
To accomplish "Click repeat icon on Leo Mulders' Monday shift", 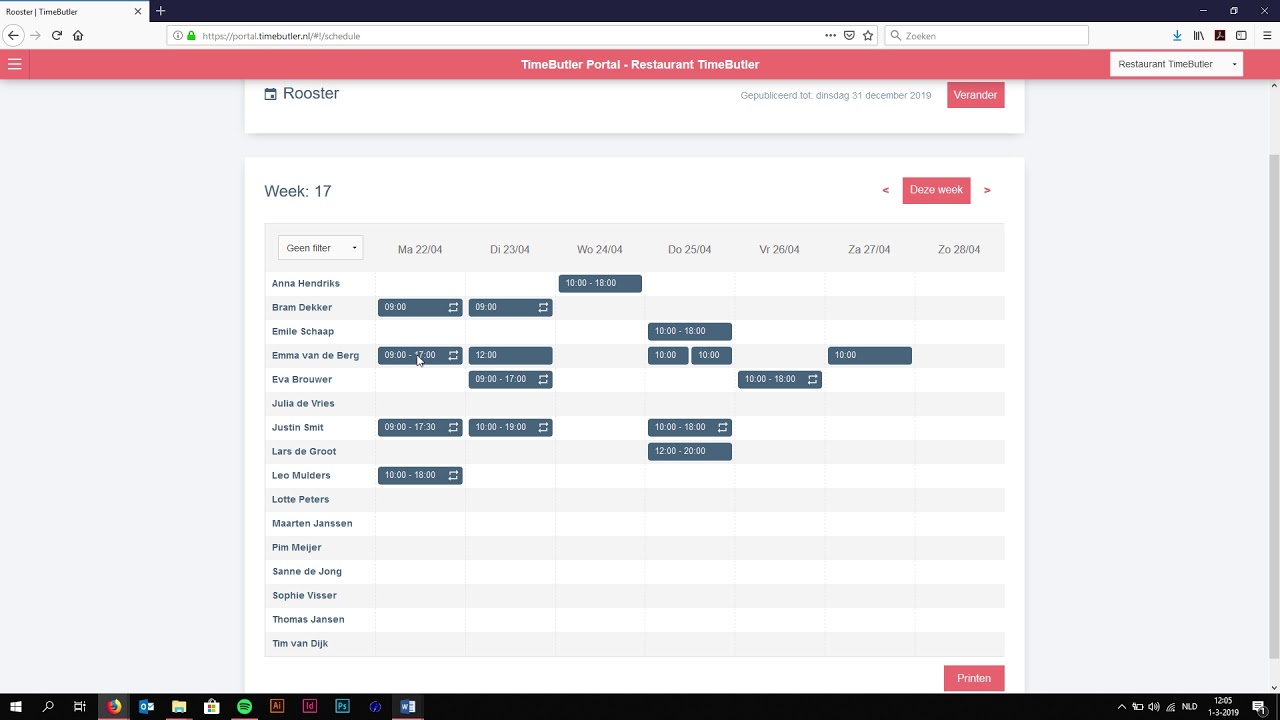I will pyautogui.click(x=453, y=475).
